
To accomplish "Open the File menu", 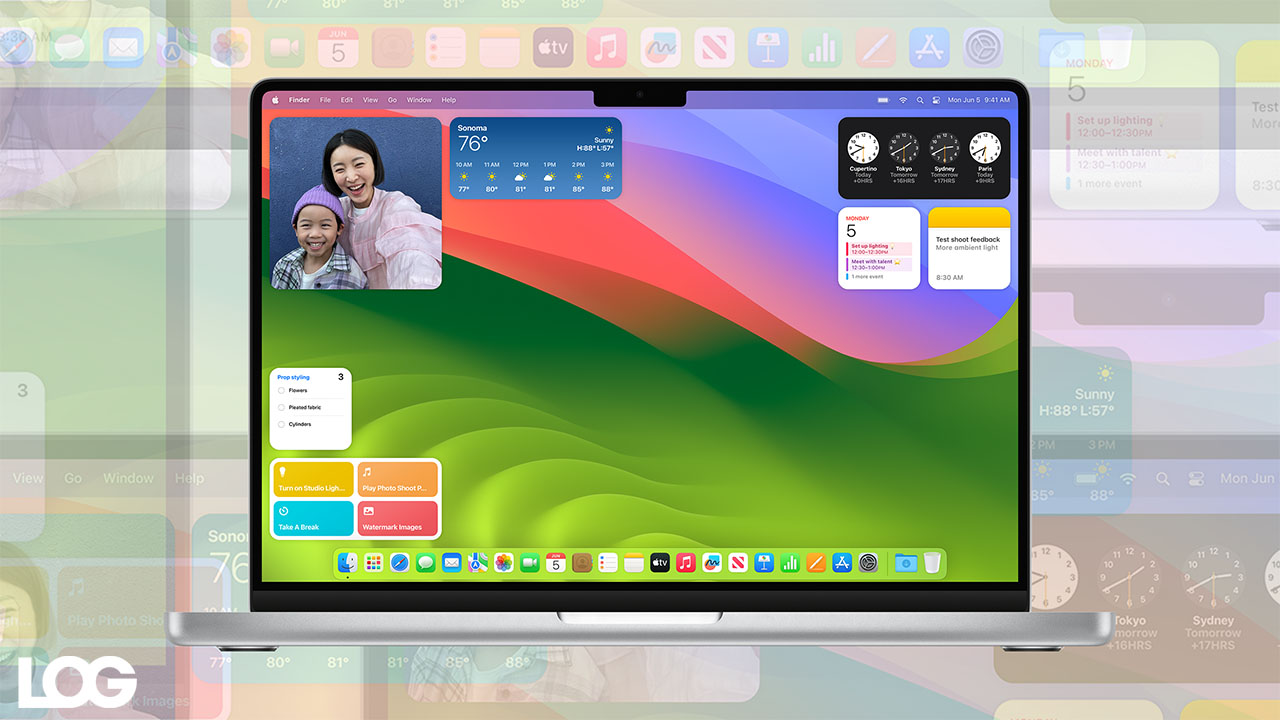I will [325, 100].
